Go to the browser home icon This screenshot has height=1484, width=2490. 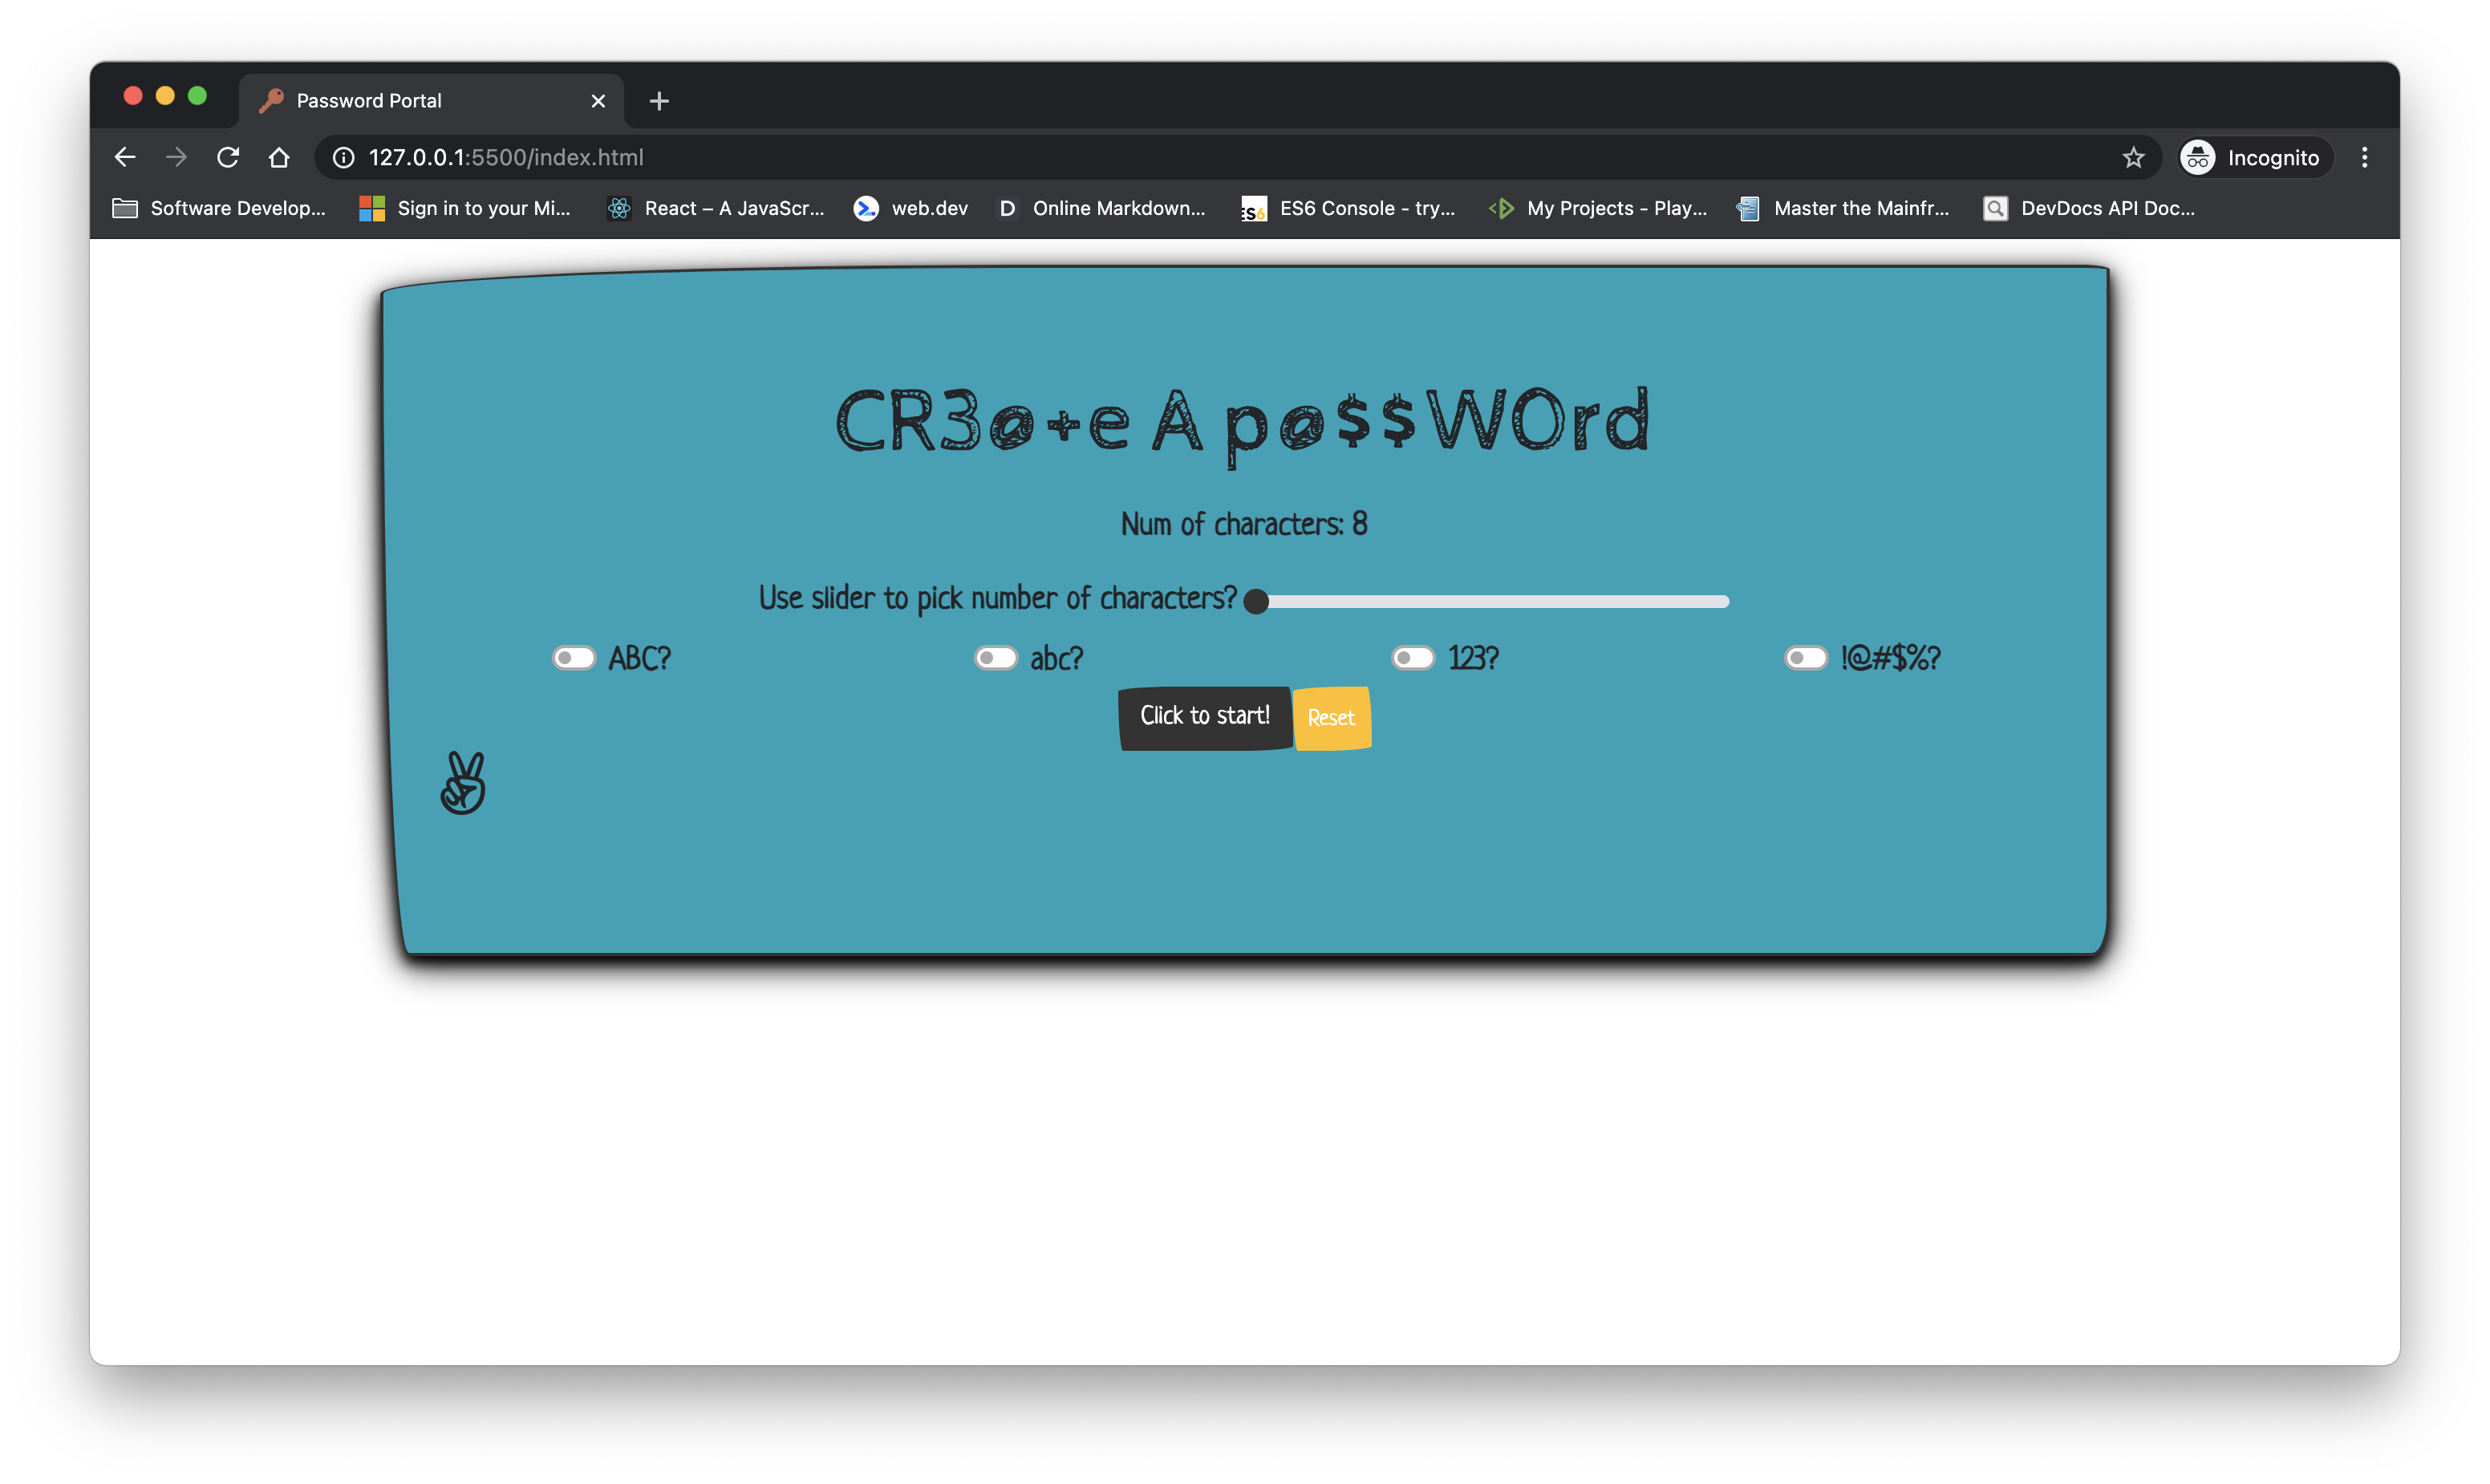tap(279, 157)
